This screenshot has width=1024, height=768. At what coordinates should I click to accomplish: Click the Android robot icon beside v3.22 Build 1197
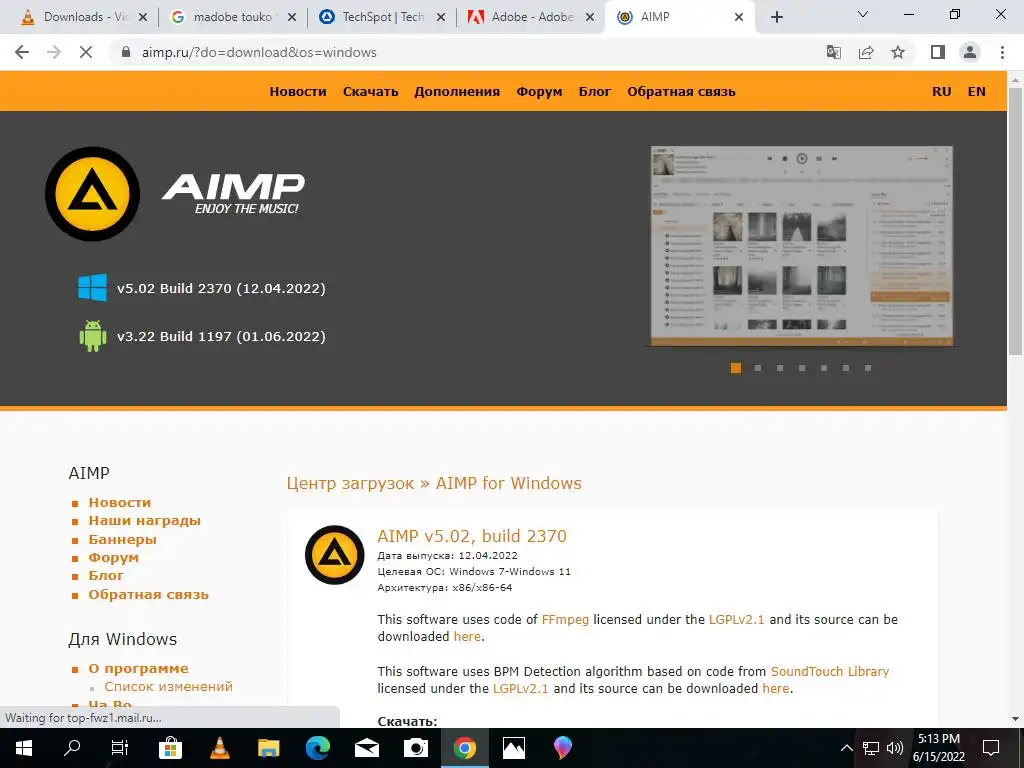pyautogui.click(x=92, y=336)
